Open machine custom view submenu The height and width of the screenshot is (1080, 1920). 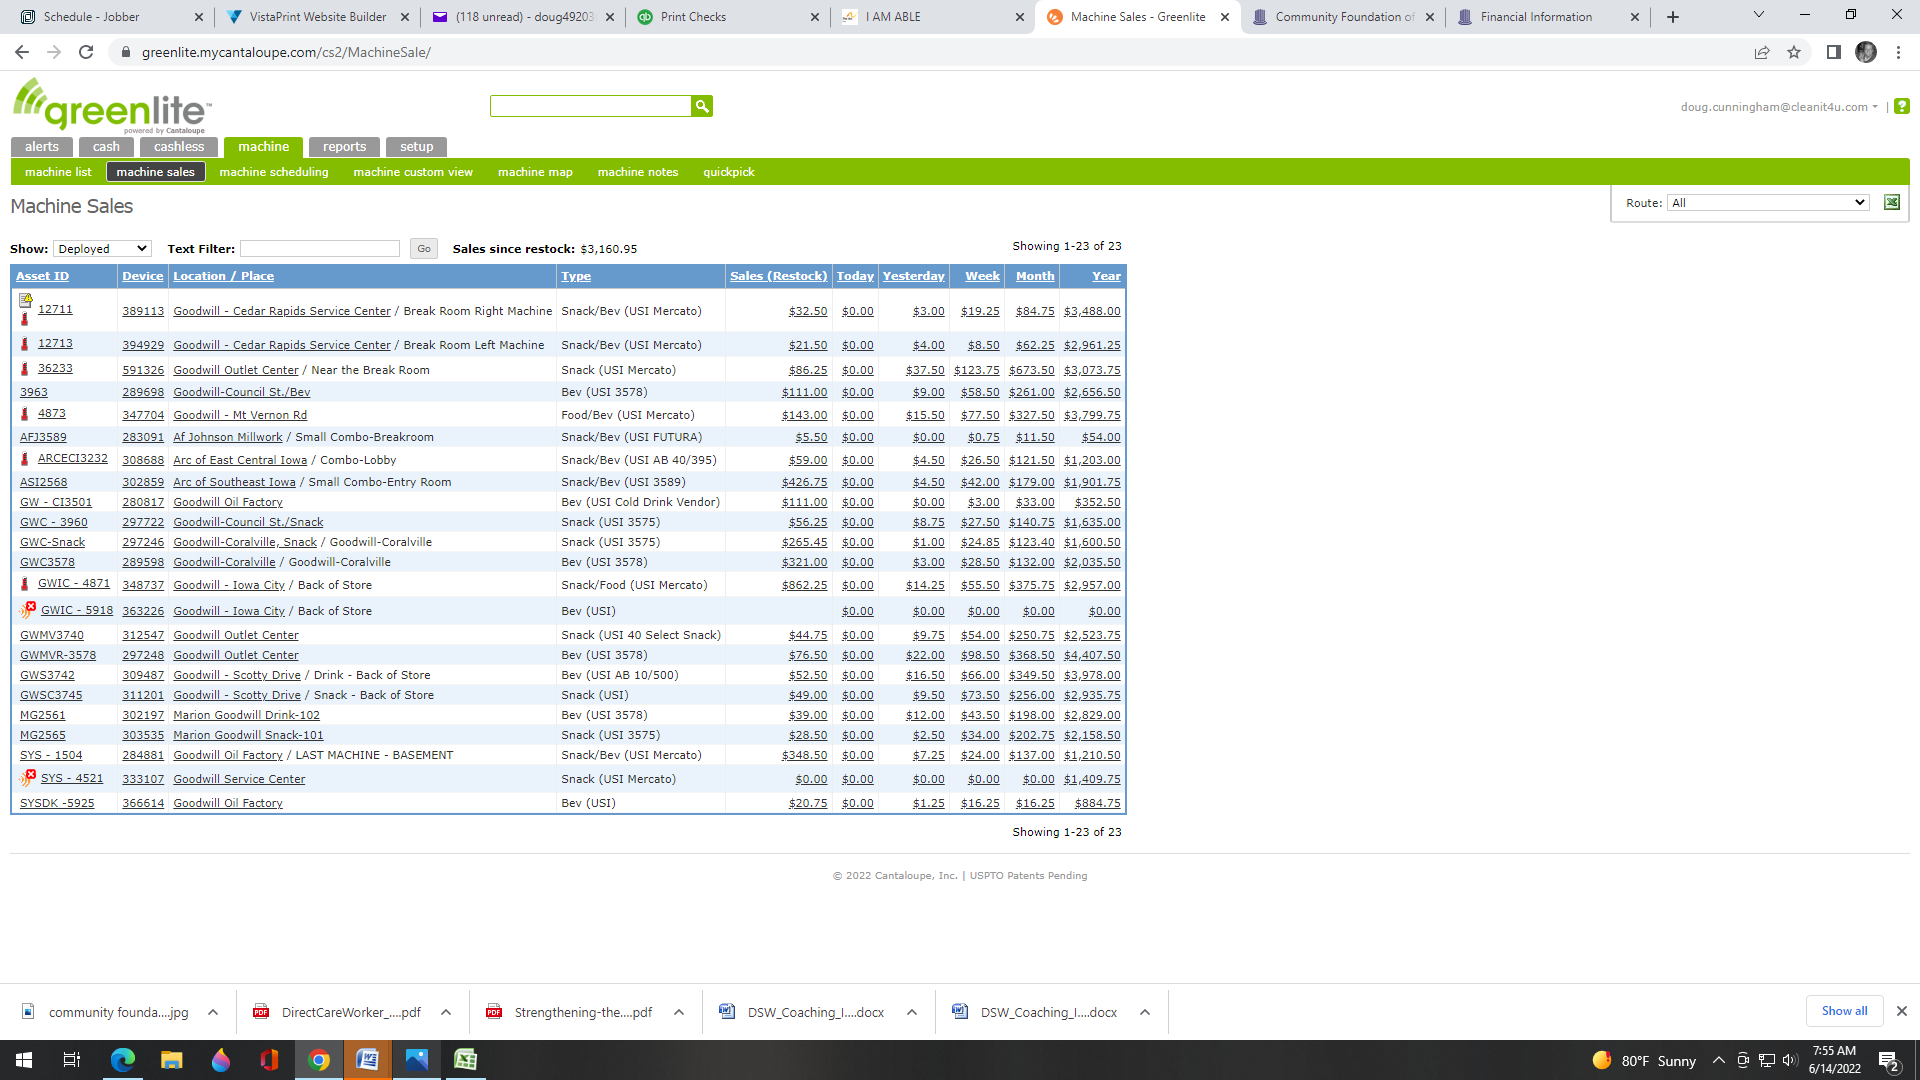(x=413, y=172)
